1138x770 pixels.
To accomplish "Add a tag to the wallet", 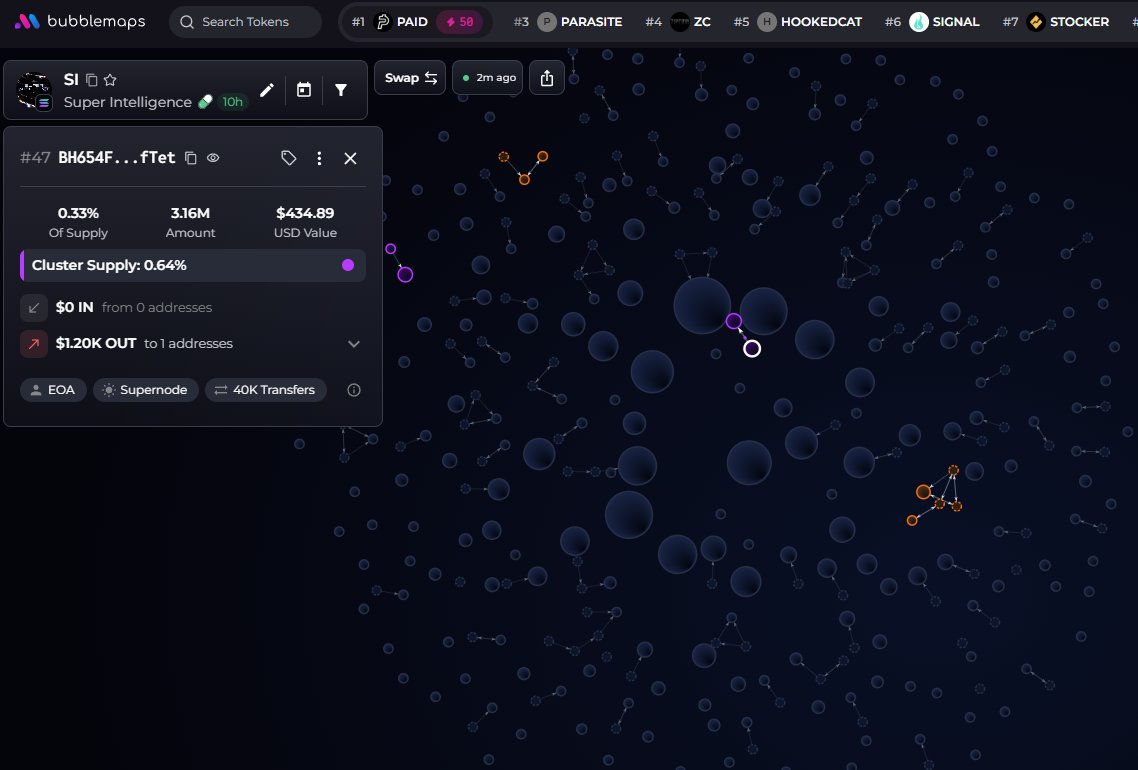I will click(289, 158).
